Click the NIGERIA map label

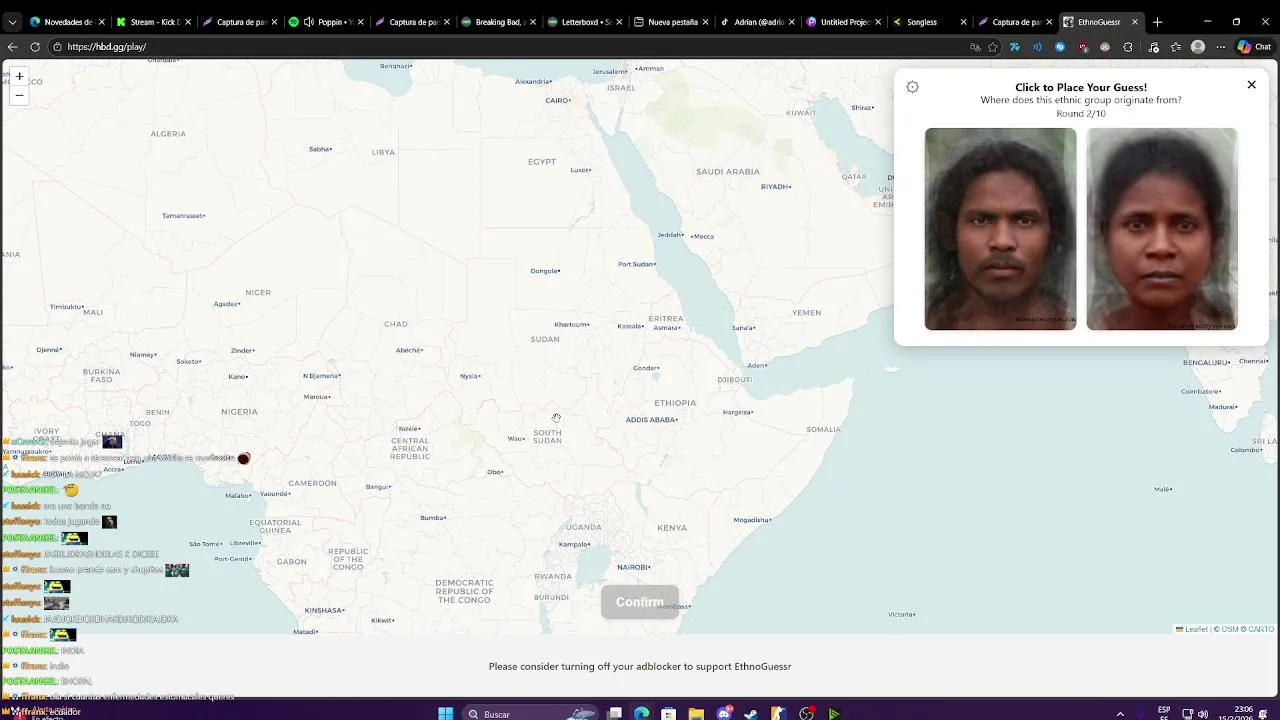239,411
